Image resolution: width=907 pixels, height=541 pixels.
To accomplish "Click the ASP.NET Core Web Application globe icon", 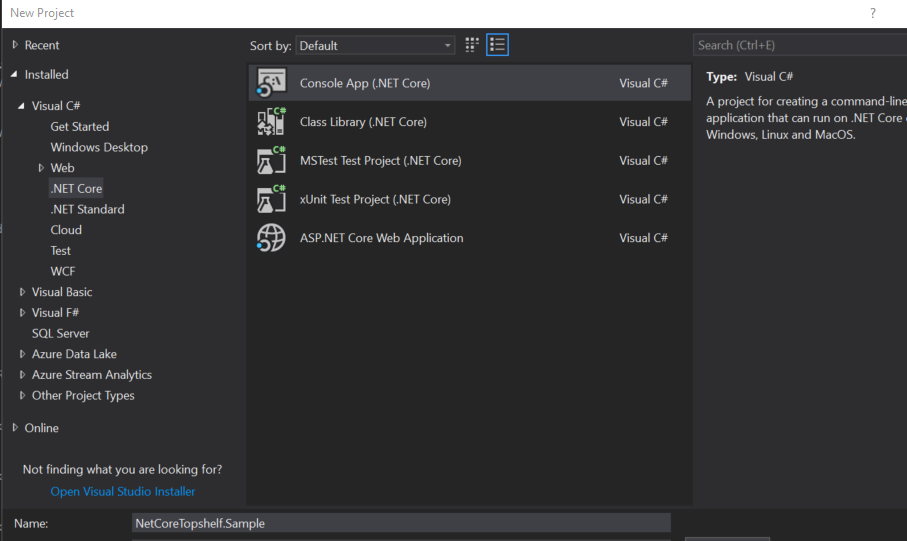I will (x=271, y=238).
